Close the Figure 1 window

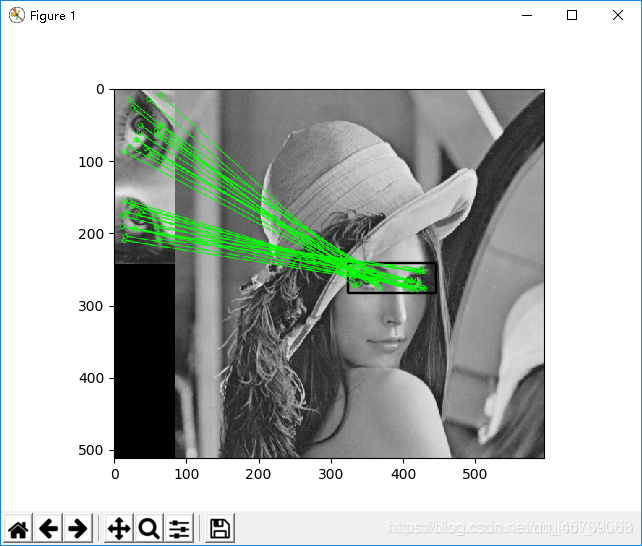pos(618,16)
